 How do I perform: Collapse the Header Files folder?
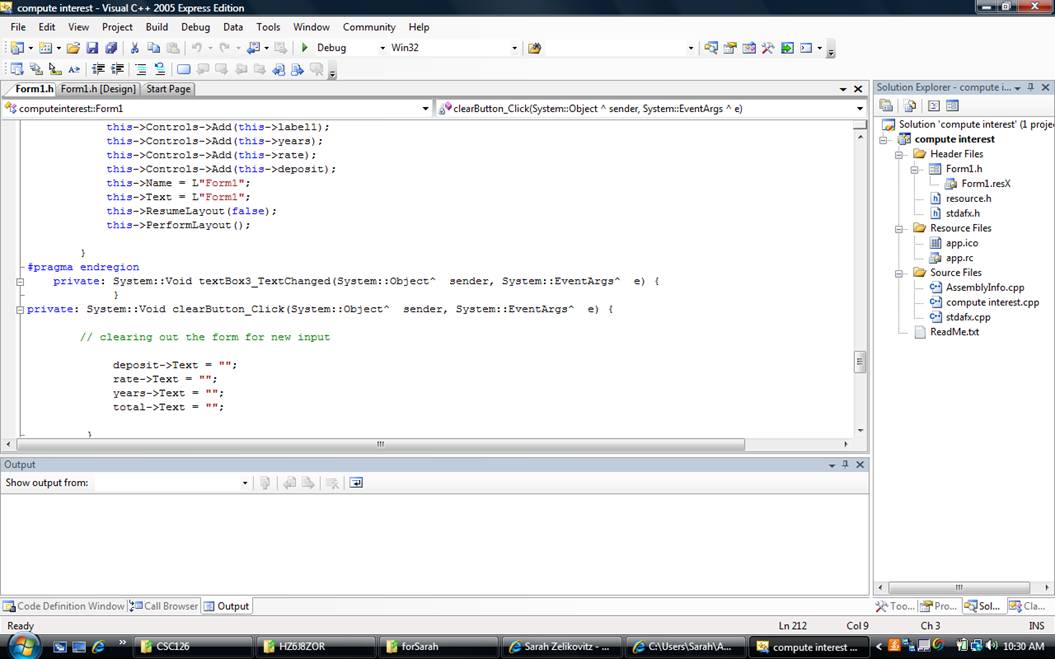(x=897, y=154)
